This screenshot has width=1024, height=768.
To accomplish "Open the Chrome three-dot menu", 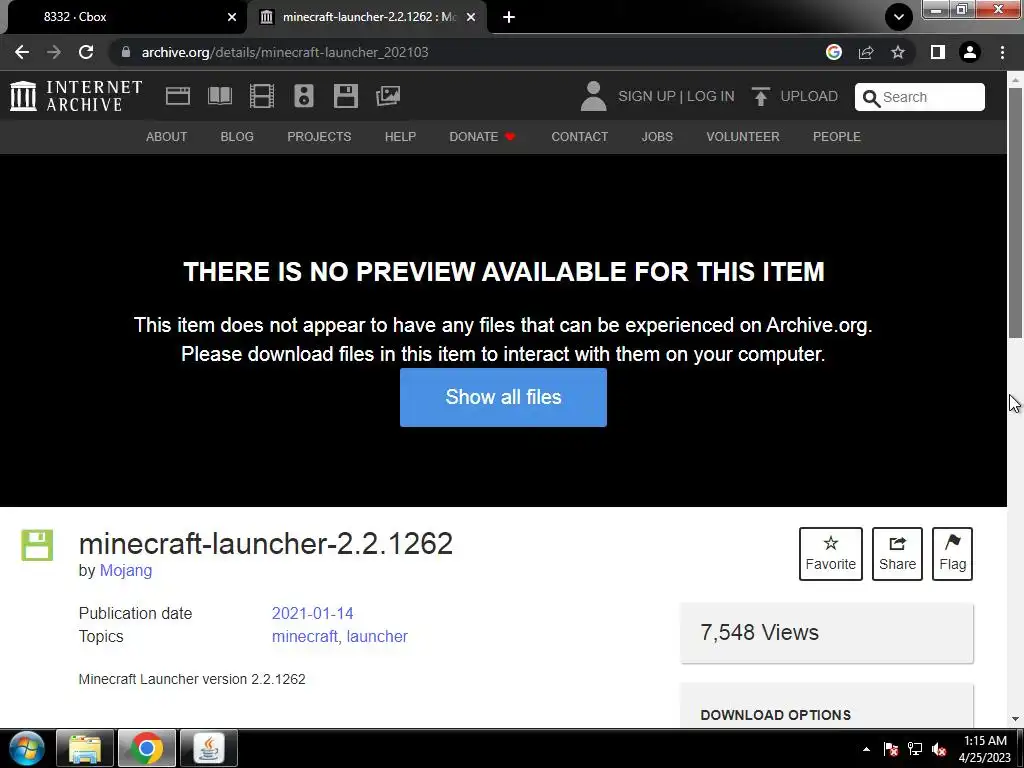I will click(1002, 52).
